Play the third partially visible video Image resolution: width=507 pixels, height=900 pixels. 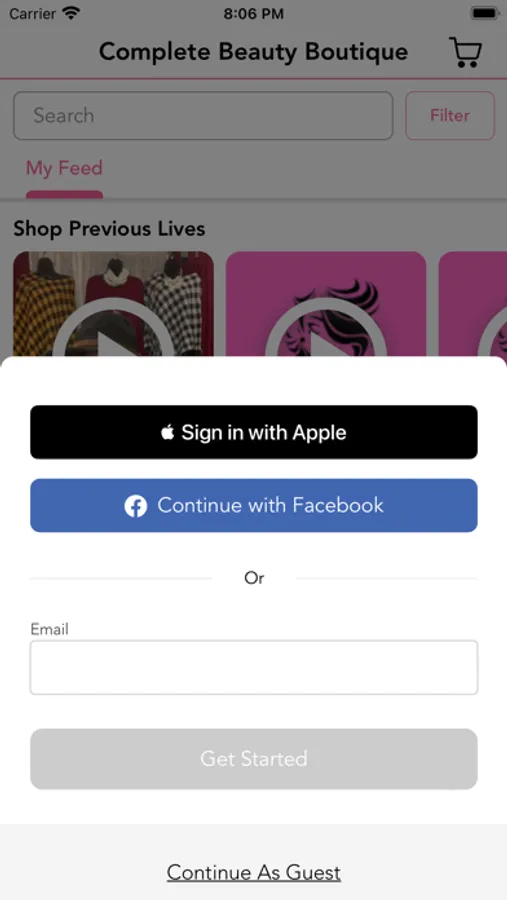point(493,339)
